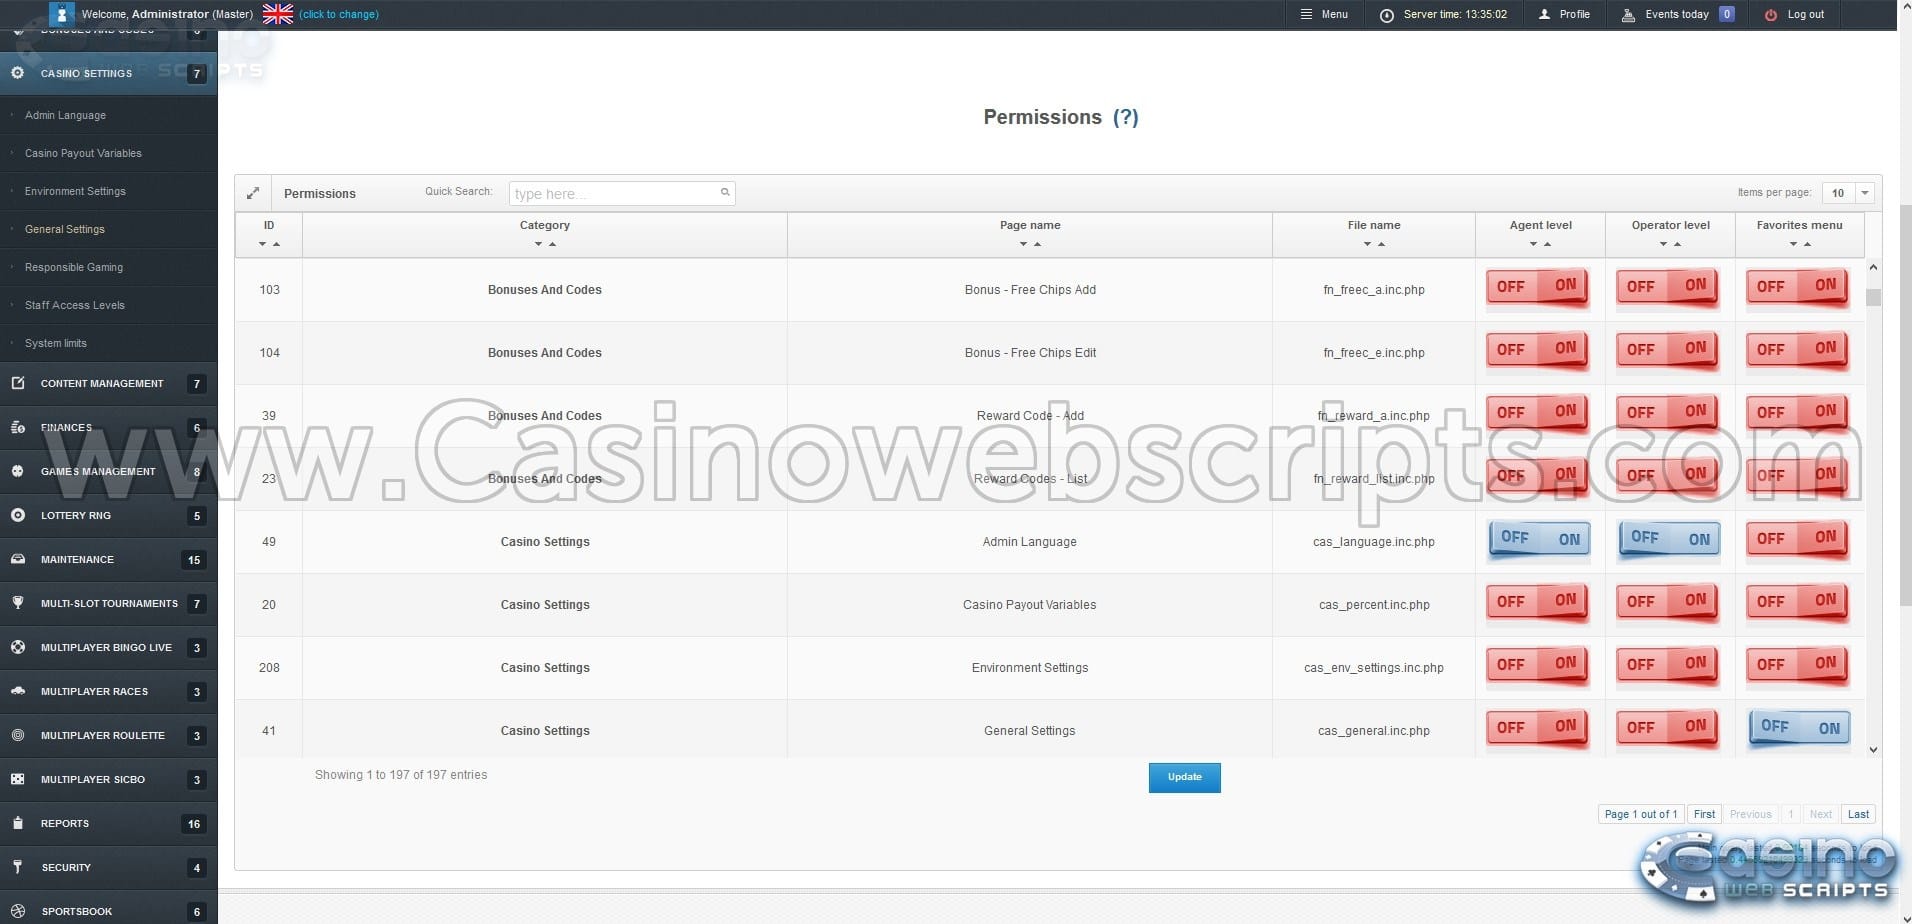Viewport: 1912px width, 924px height.
Task: Click the Profile person icon
Action: [1545, 14]
